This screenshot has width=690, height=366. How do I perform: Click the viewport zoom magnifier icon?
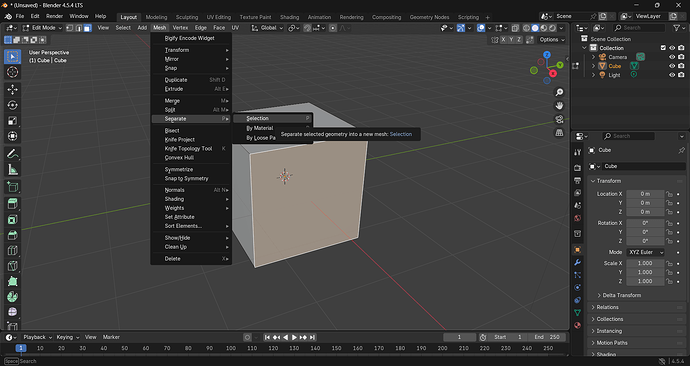coord(559,92)
